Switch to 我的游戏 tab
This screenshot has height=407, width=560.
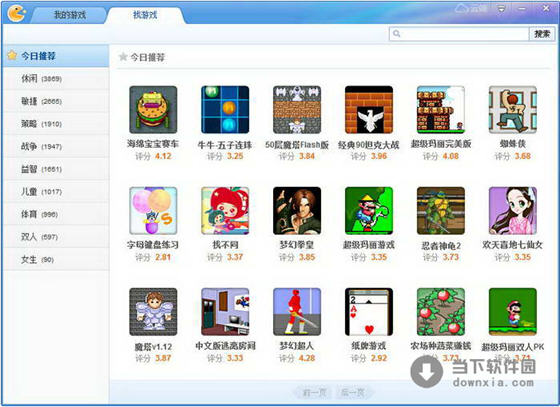pyautogui.click(x=70, y=15)
